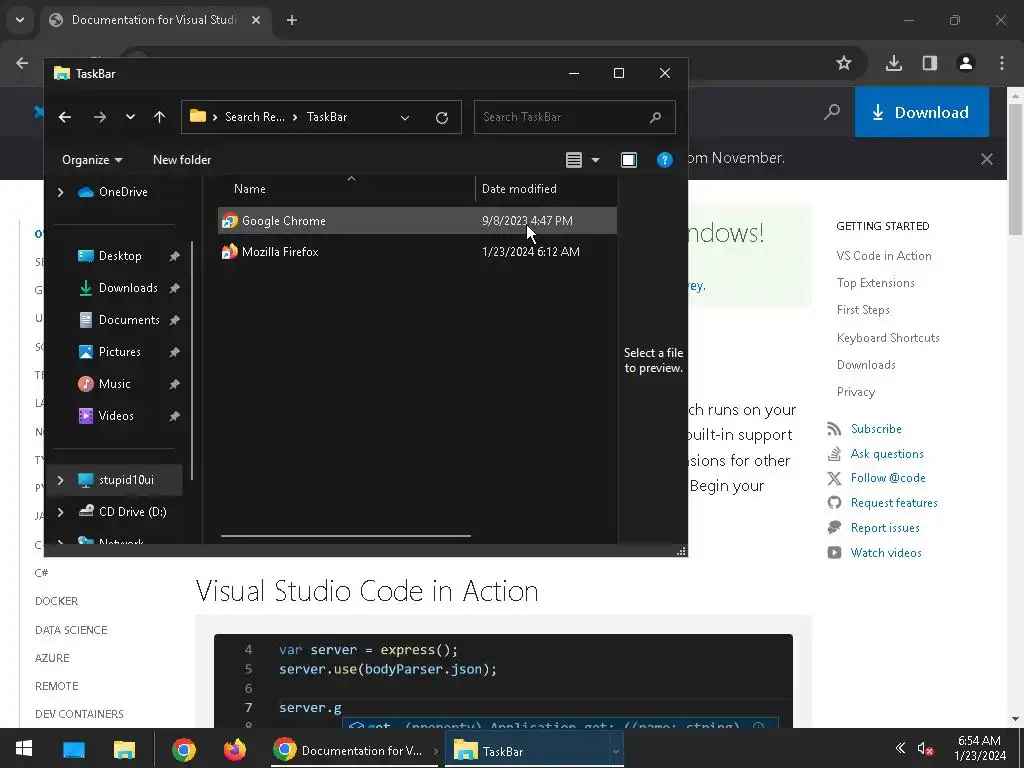This screenshot has height=768, width=1024.
Task: Click the horizontal scrollbar in file list
Action: pos(345,536)
